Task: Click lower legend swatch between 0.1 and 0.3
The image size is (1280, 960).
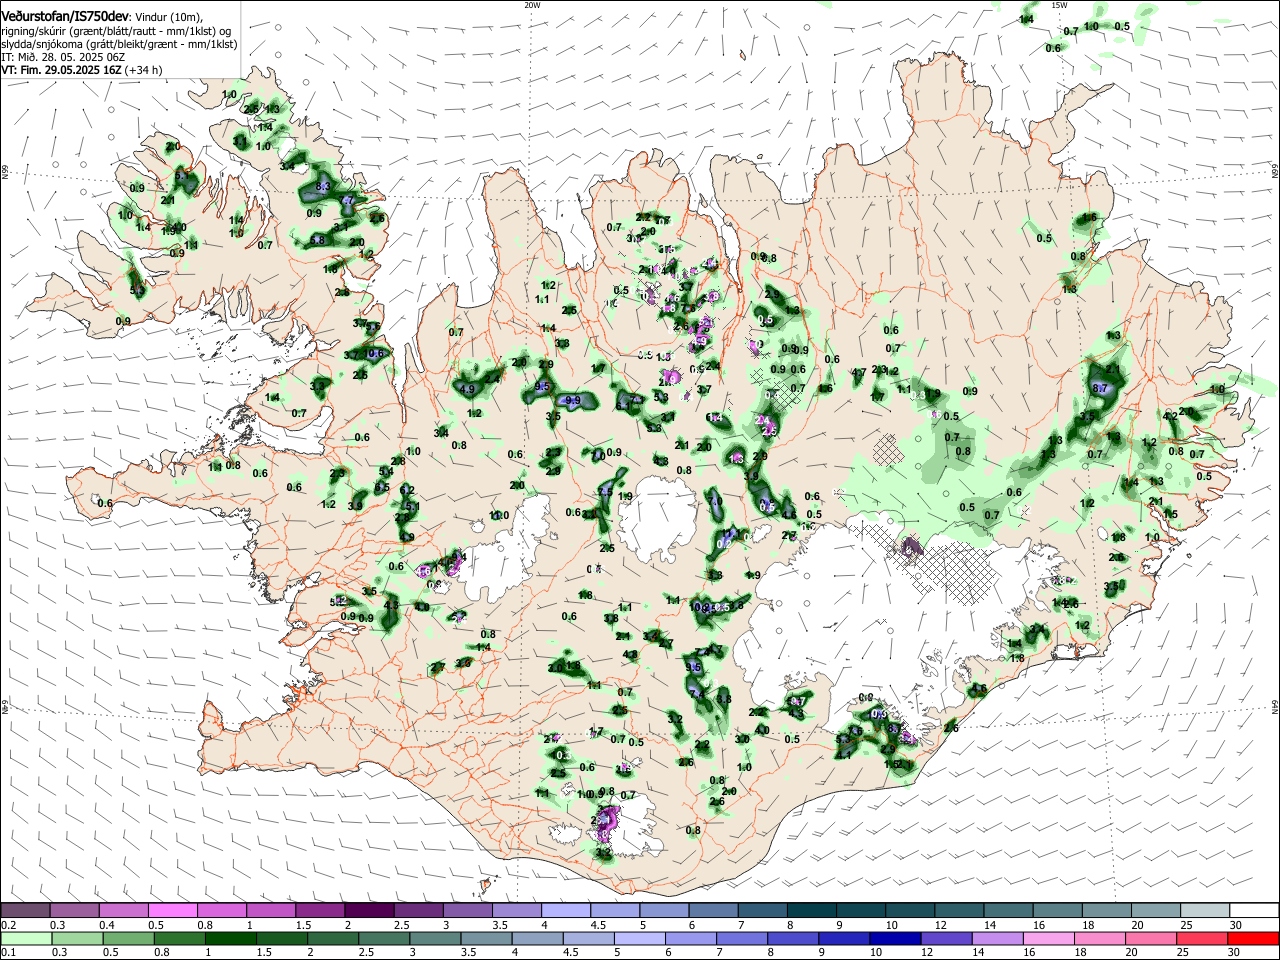Action: point(28,939)
